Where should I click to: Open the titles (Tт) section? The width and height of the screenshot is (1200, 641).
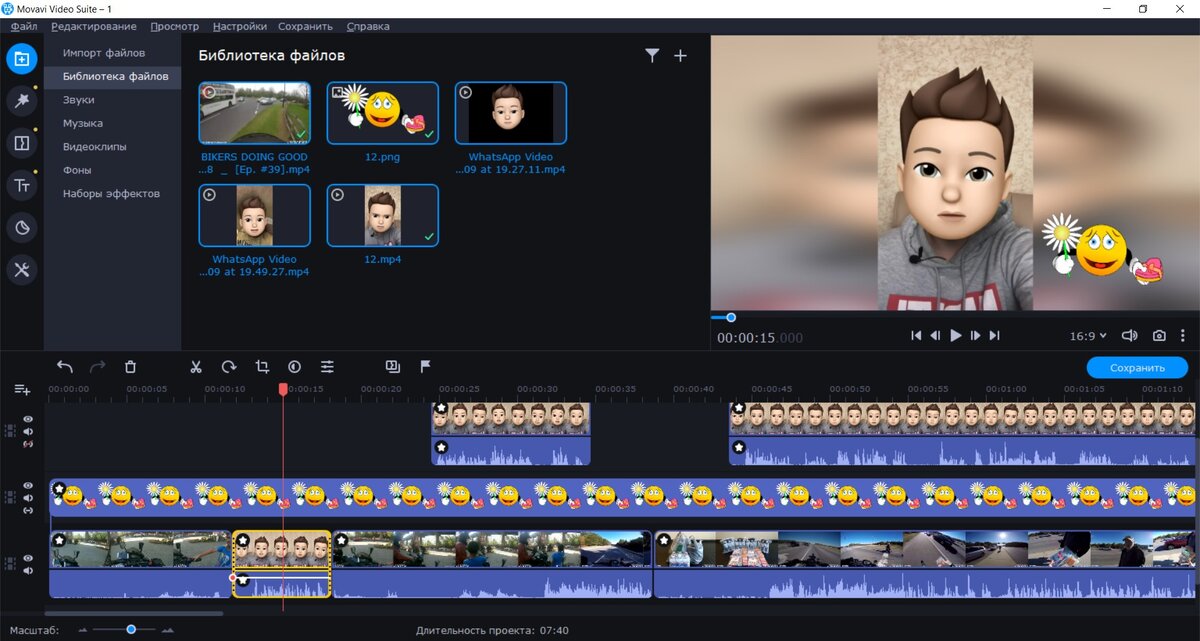pyautogui.click(x=21, y=185)
